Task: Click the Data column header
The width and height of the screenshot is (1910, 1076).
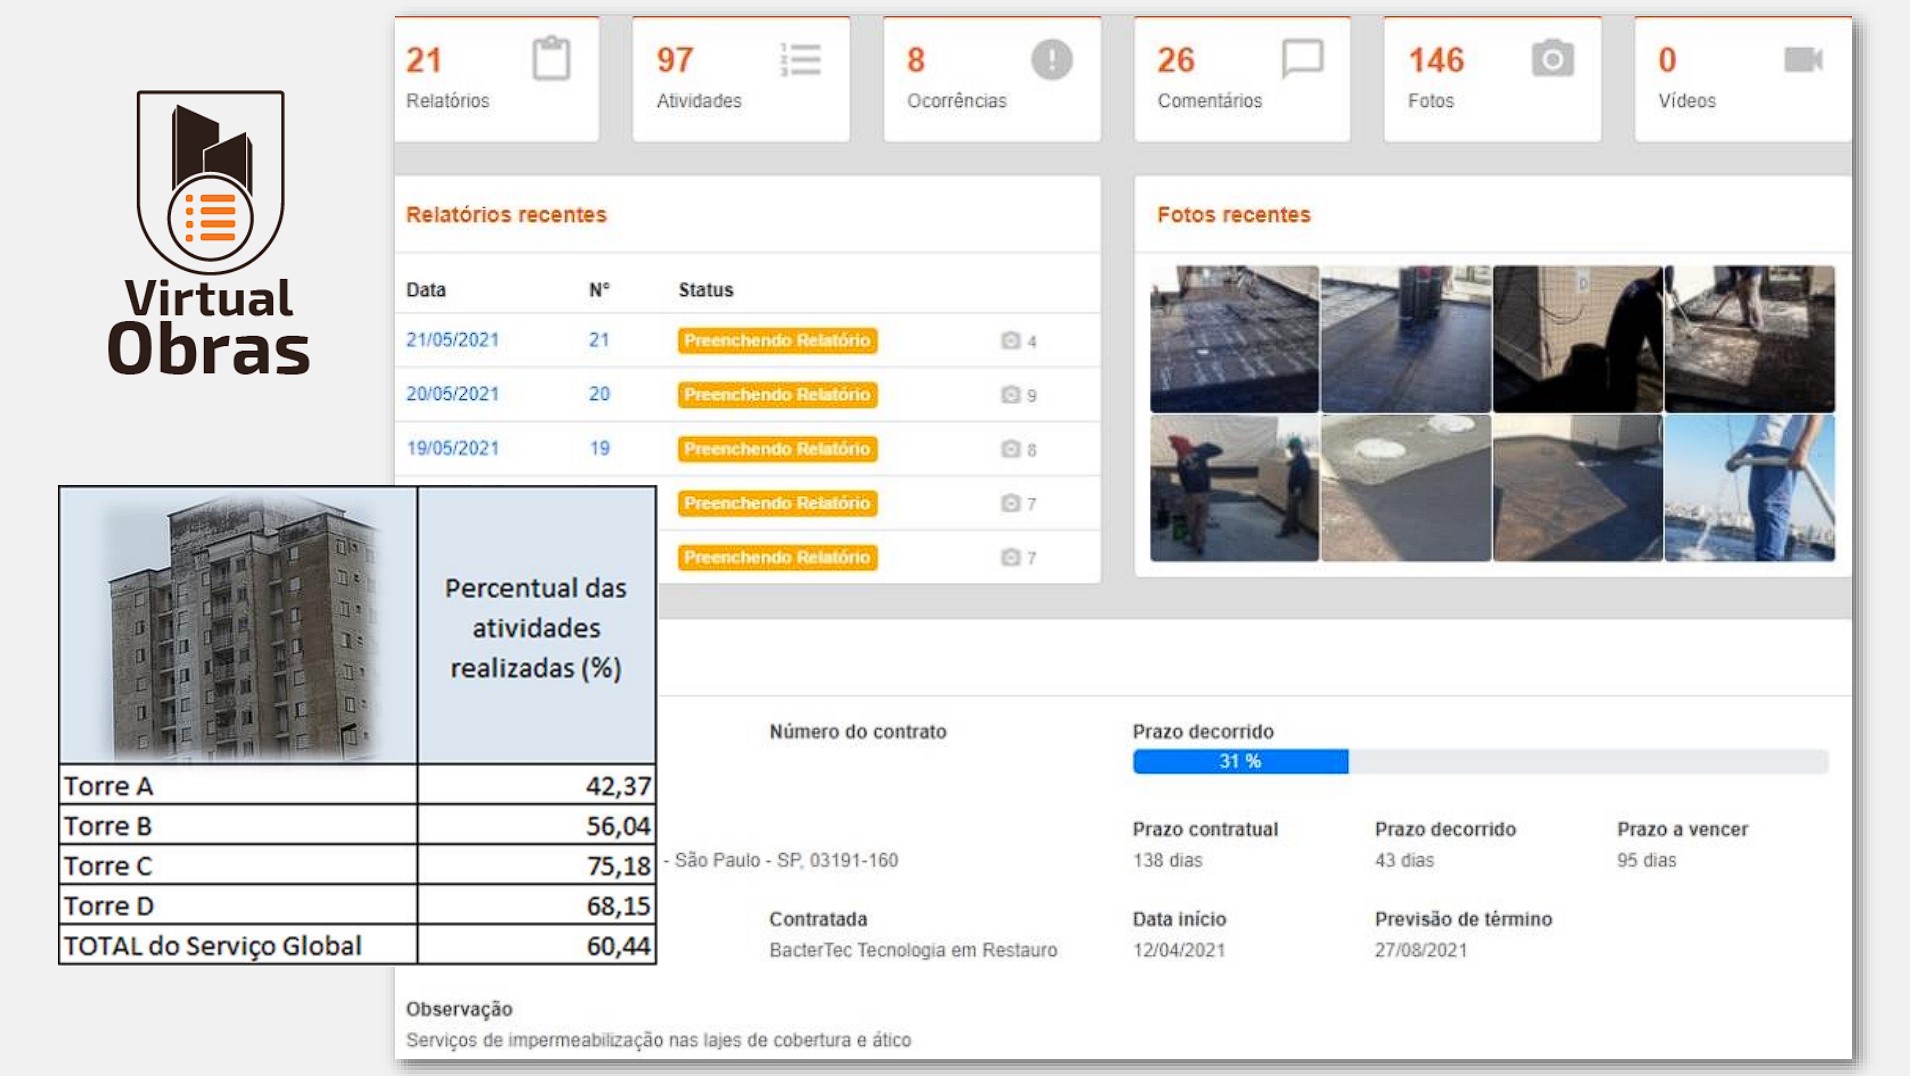Action: [x=424, y=290]
